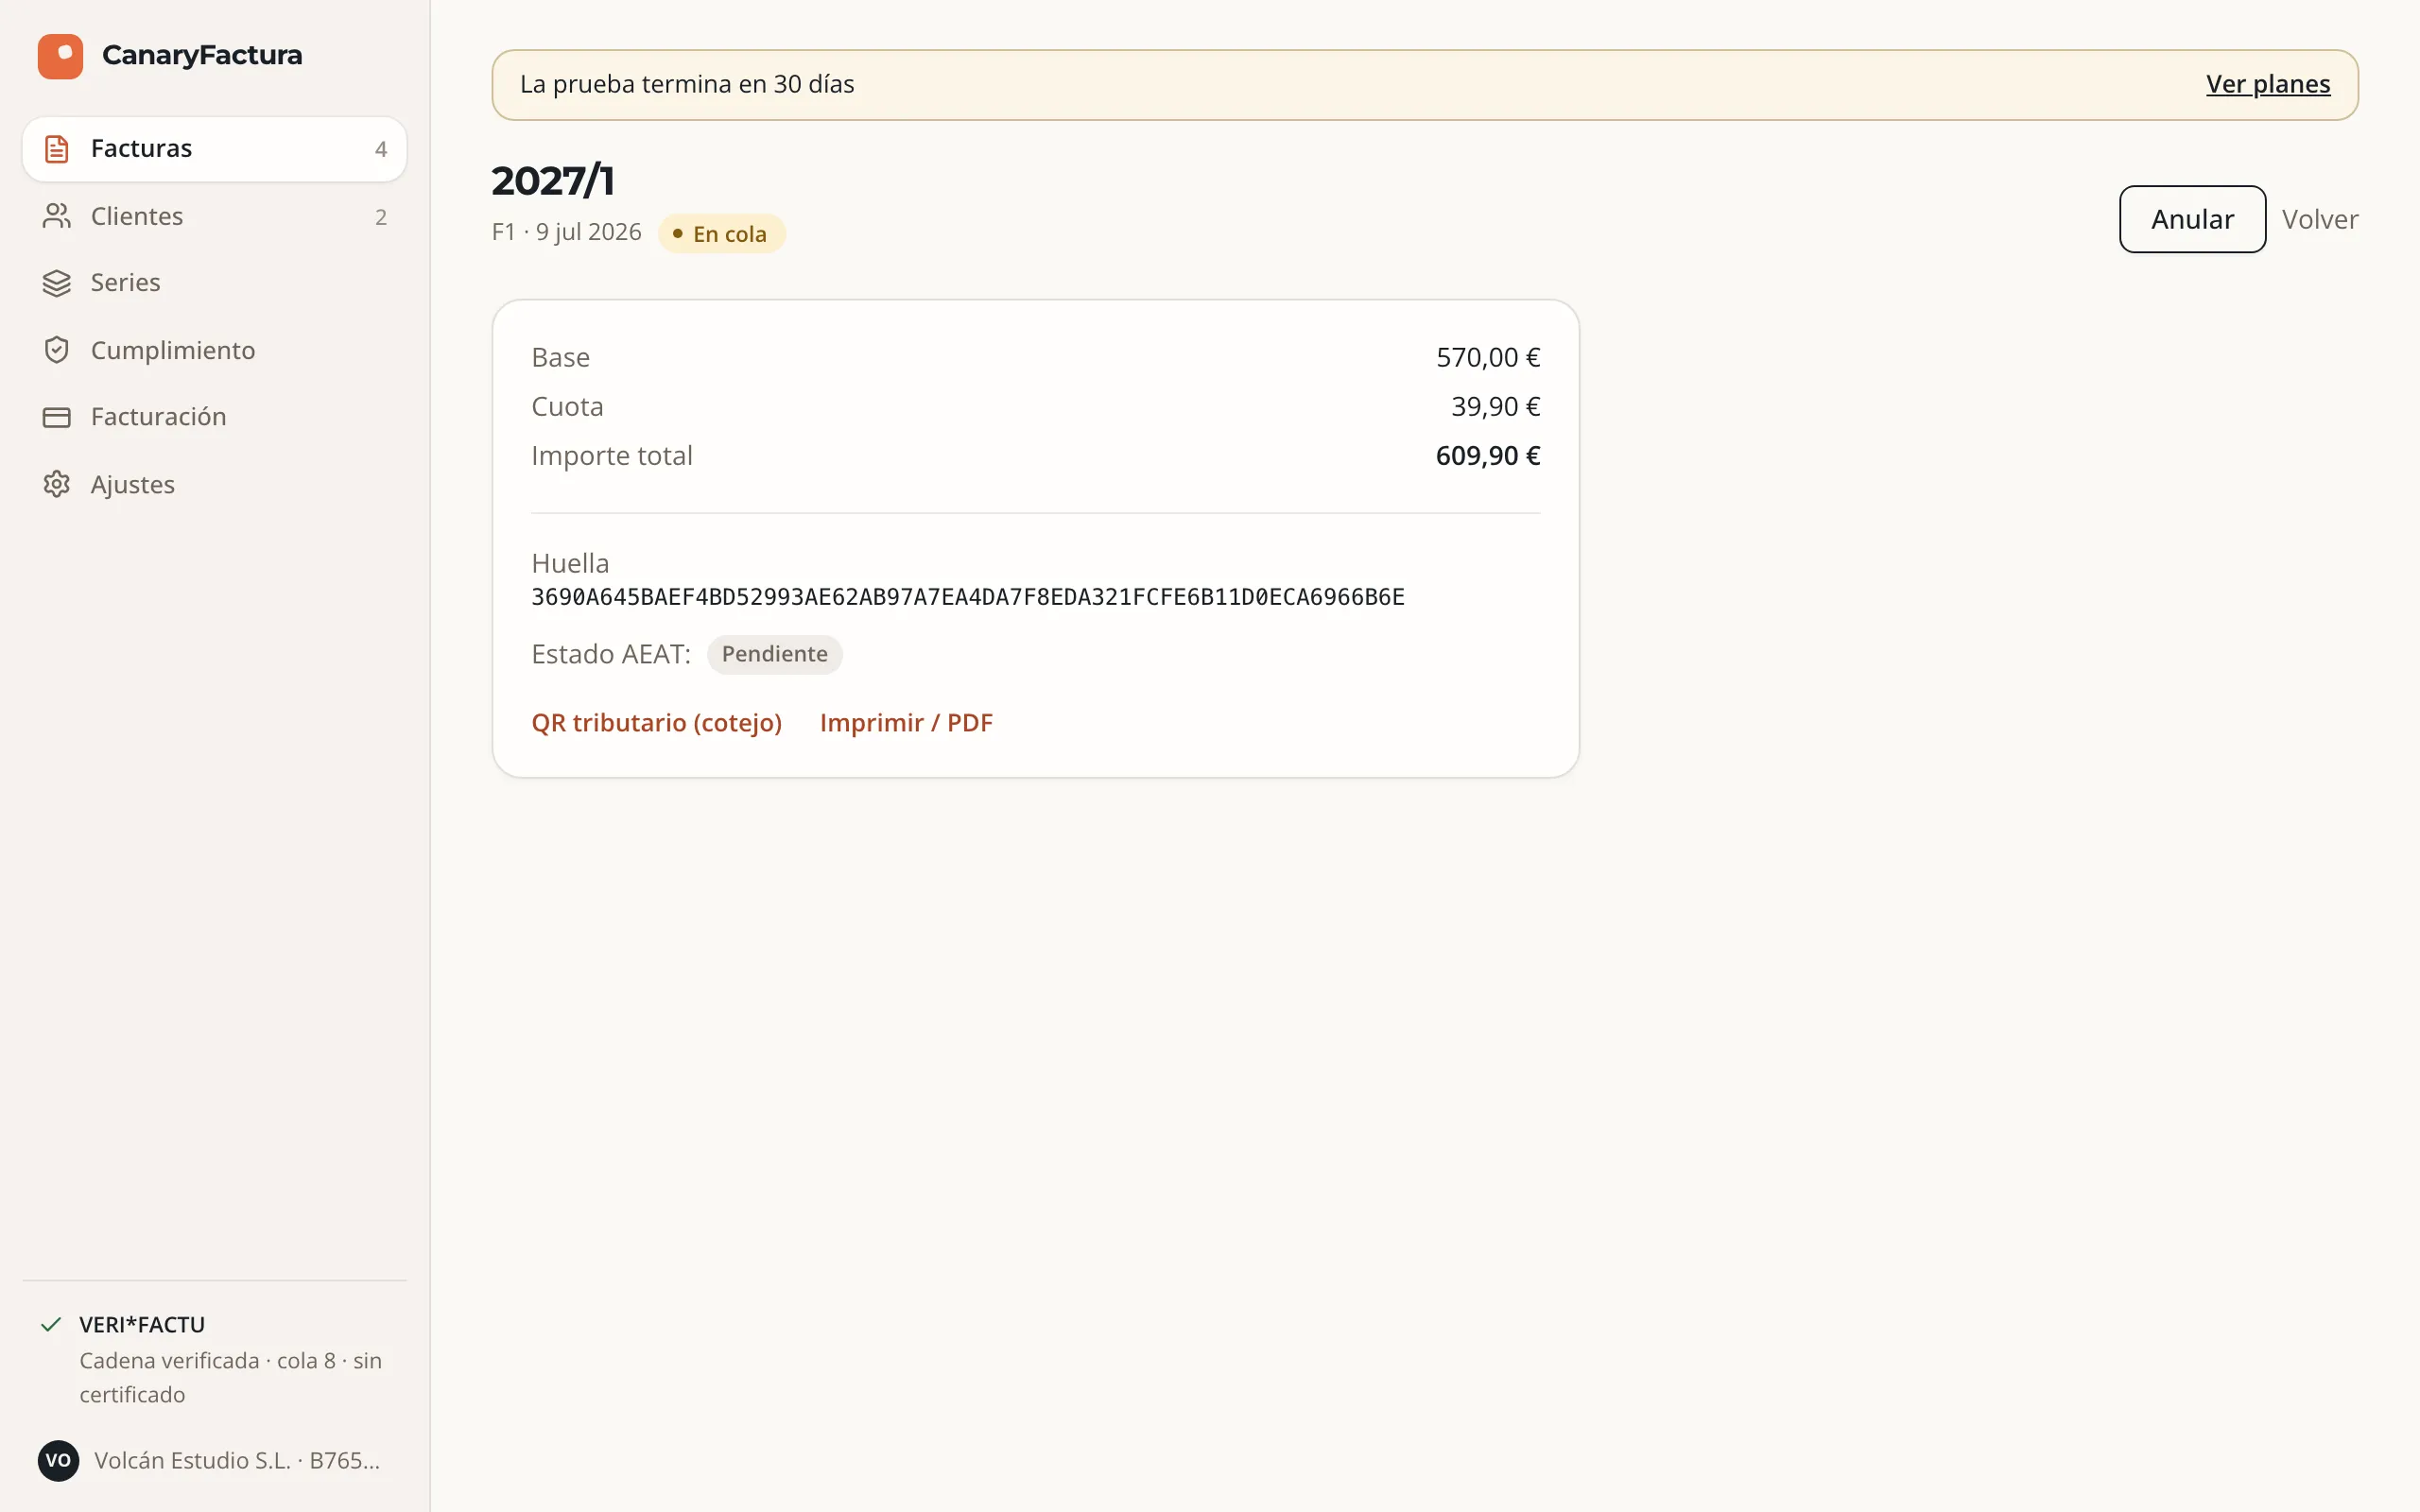Click the Pendiente AEAT status badge
Image resolution: width=2420 pixels, height=1512 pixels.
(774, 654)
